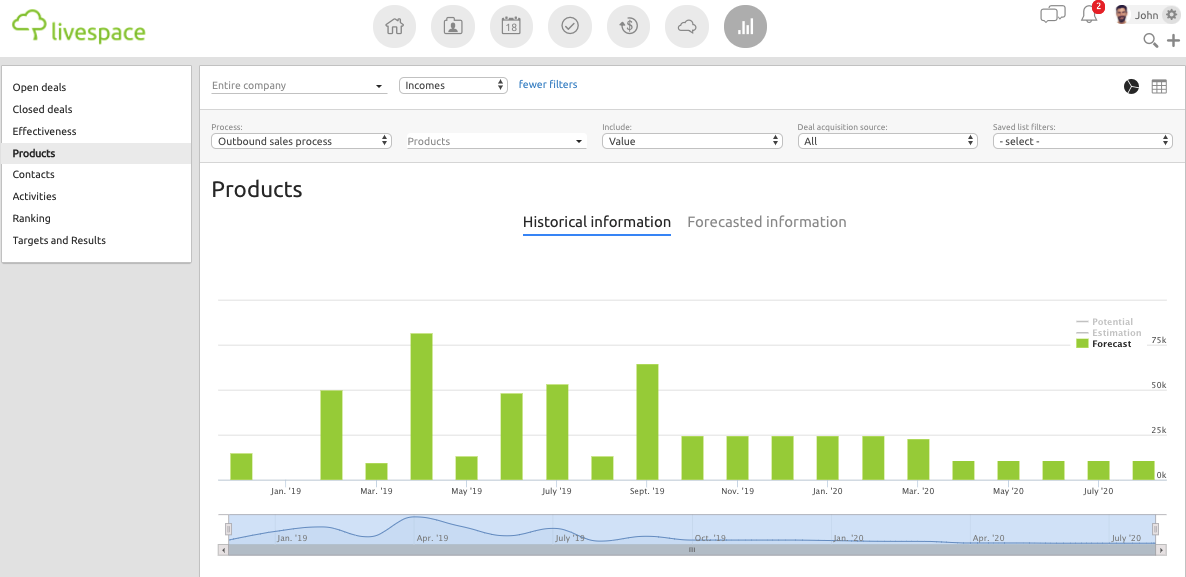Click the tallest bar near Apr '19

pos(421,407)
